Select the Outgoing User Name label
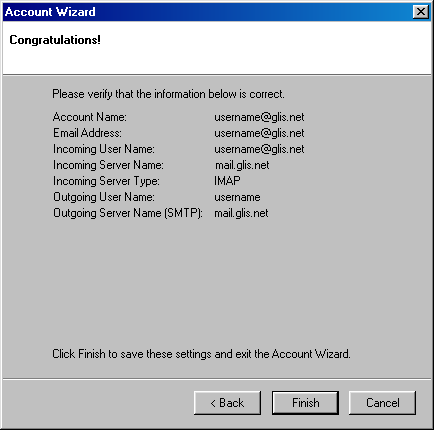The image size is (434, 430). tap(104, 197)
